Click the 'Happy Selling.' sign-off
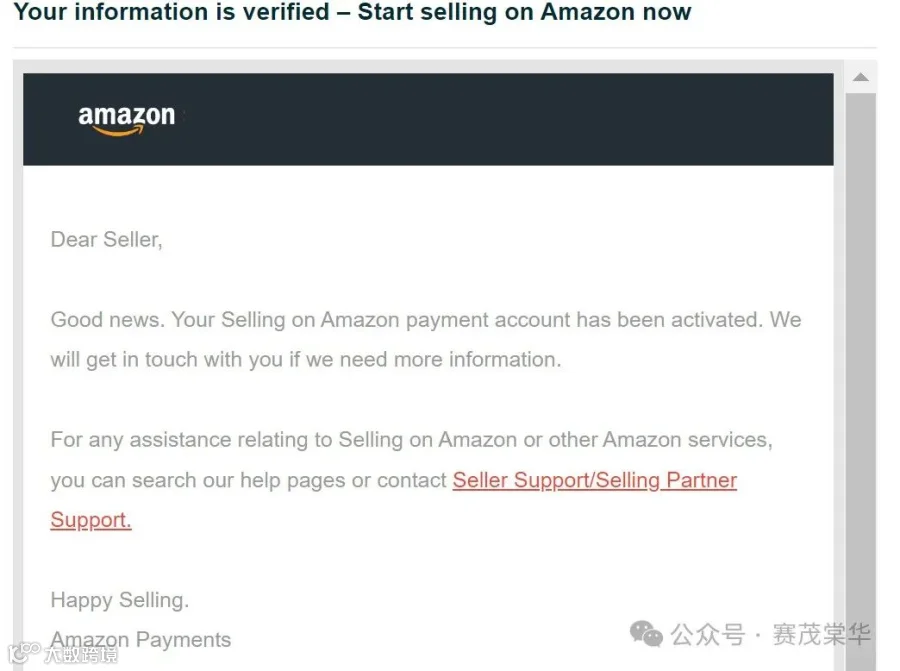The width and height of the screenshot is (900, 671). tap(119, 600)
